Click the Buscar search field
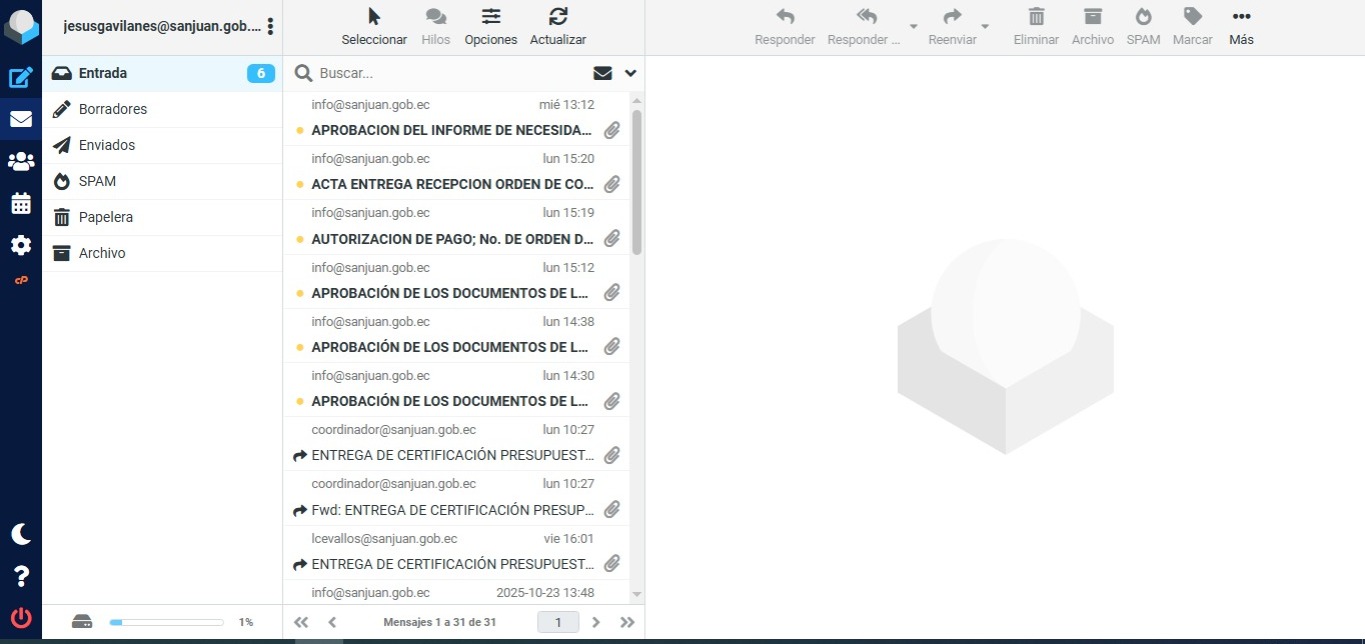1365x644 pixels. click(x=450, y=73)
